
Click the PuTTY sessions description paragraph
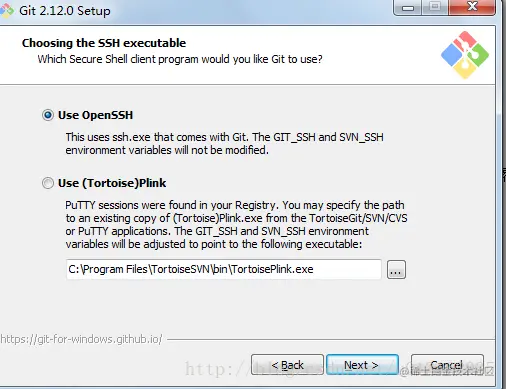(236, 224)
